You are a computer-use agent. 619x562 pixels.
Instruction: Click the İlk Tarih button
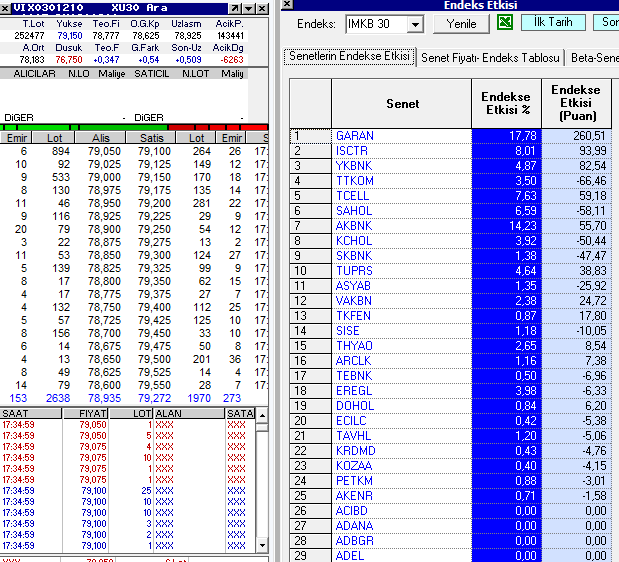(552, 22)
